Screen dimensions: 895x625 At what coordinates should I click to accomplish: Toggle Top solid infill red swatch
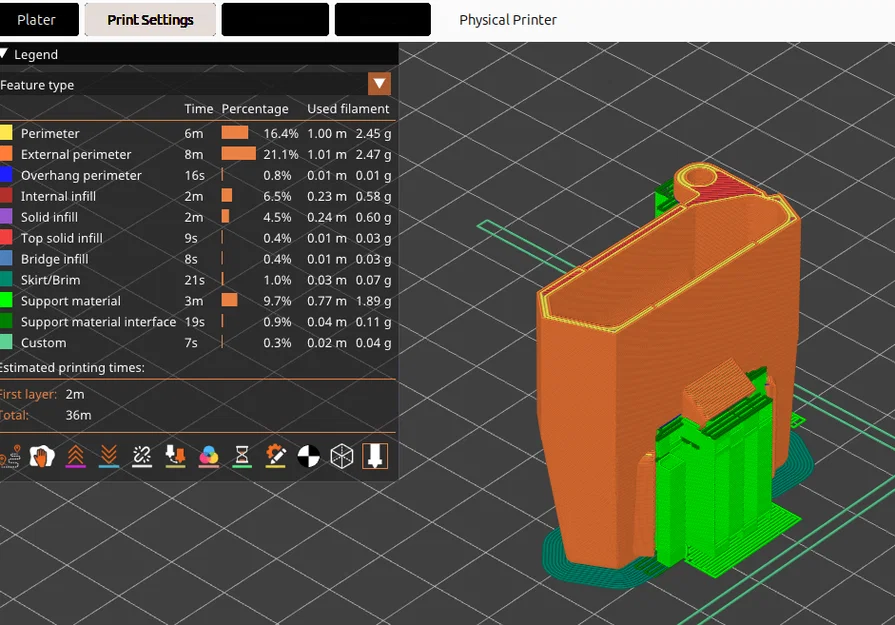coord(6,237)
